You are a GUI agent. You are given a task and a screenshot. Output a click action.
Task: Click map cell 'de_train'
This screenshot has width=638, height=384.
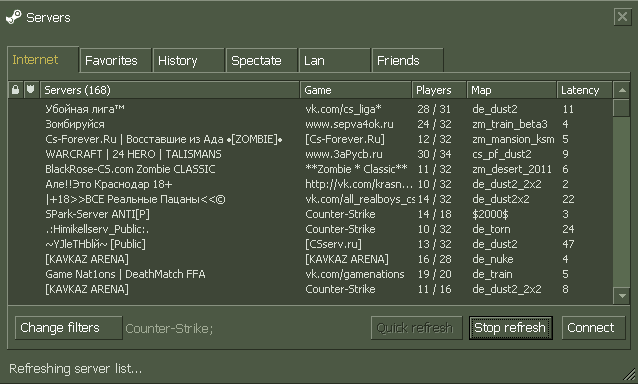(492, 275)
